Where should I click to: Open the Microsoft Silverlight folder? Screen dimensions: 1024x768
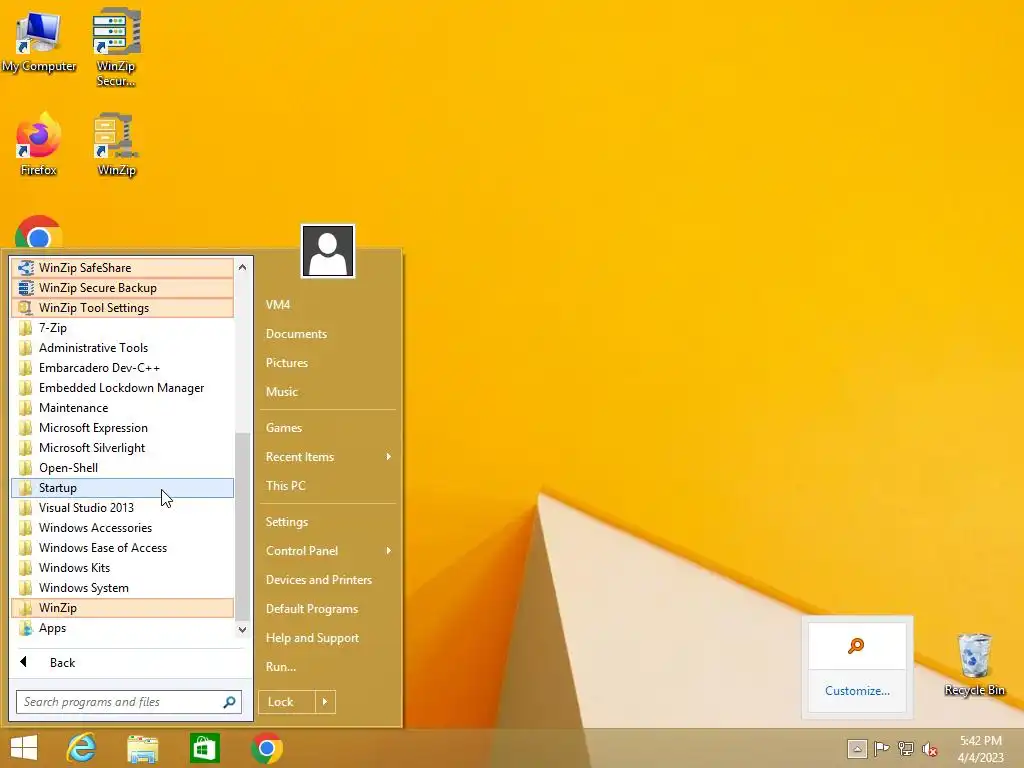[x=122, y=448]
